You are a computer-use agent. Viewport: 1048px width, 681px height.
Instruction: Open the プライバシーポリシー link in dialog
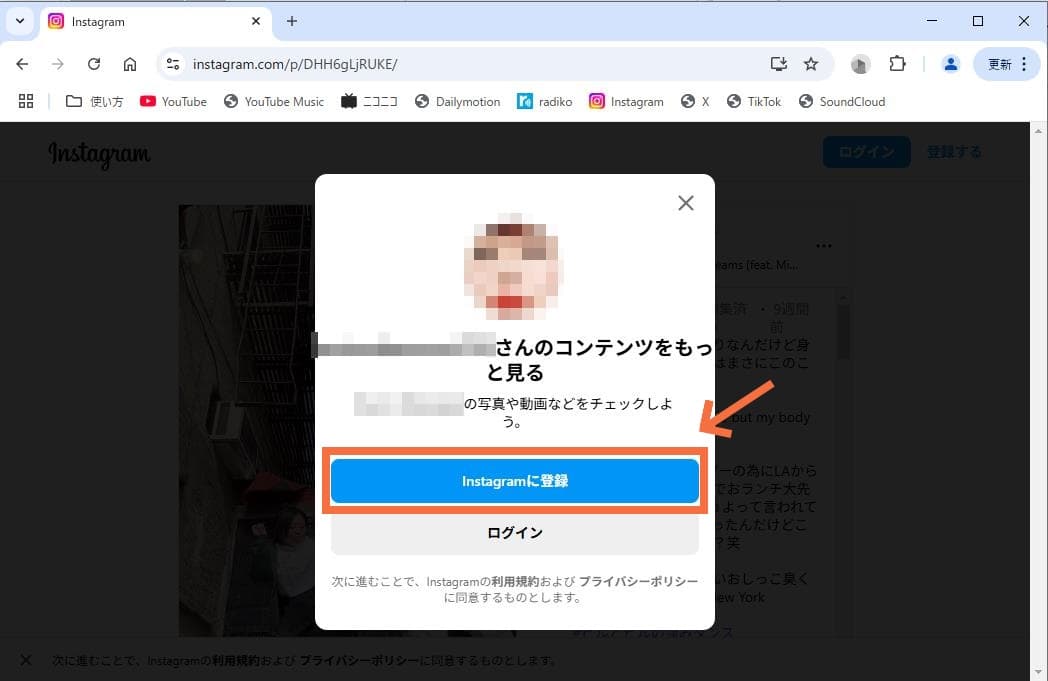[638, 582]
